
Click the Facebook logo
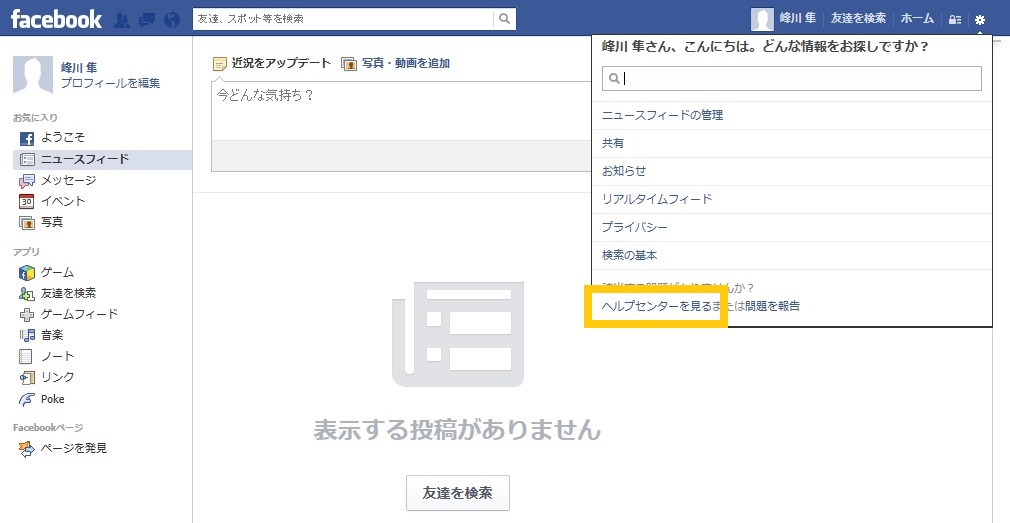click(56, 19)
